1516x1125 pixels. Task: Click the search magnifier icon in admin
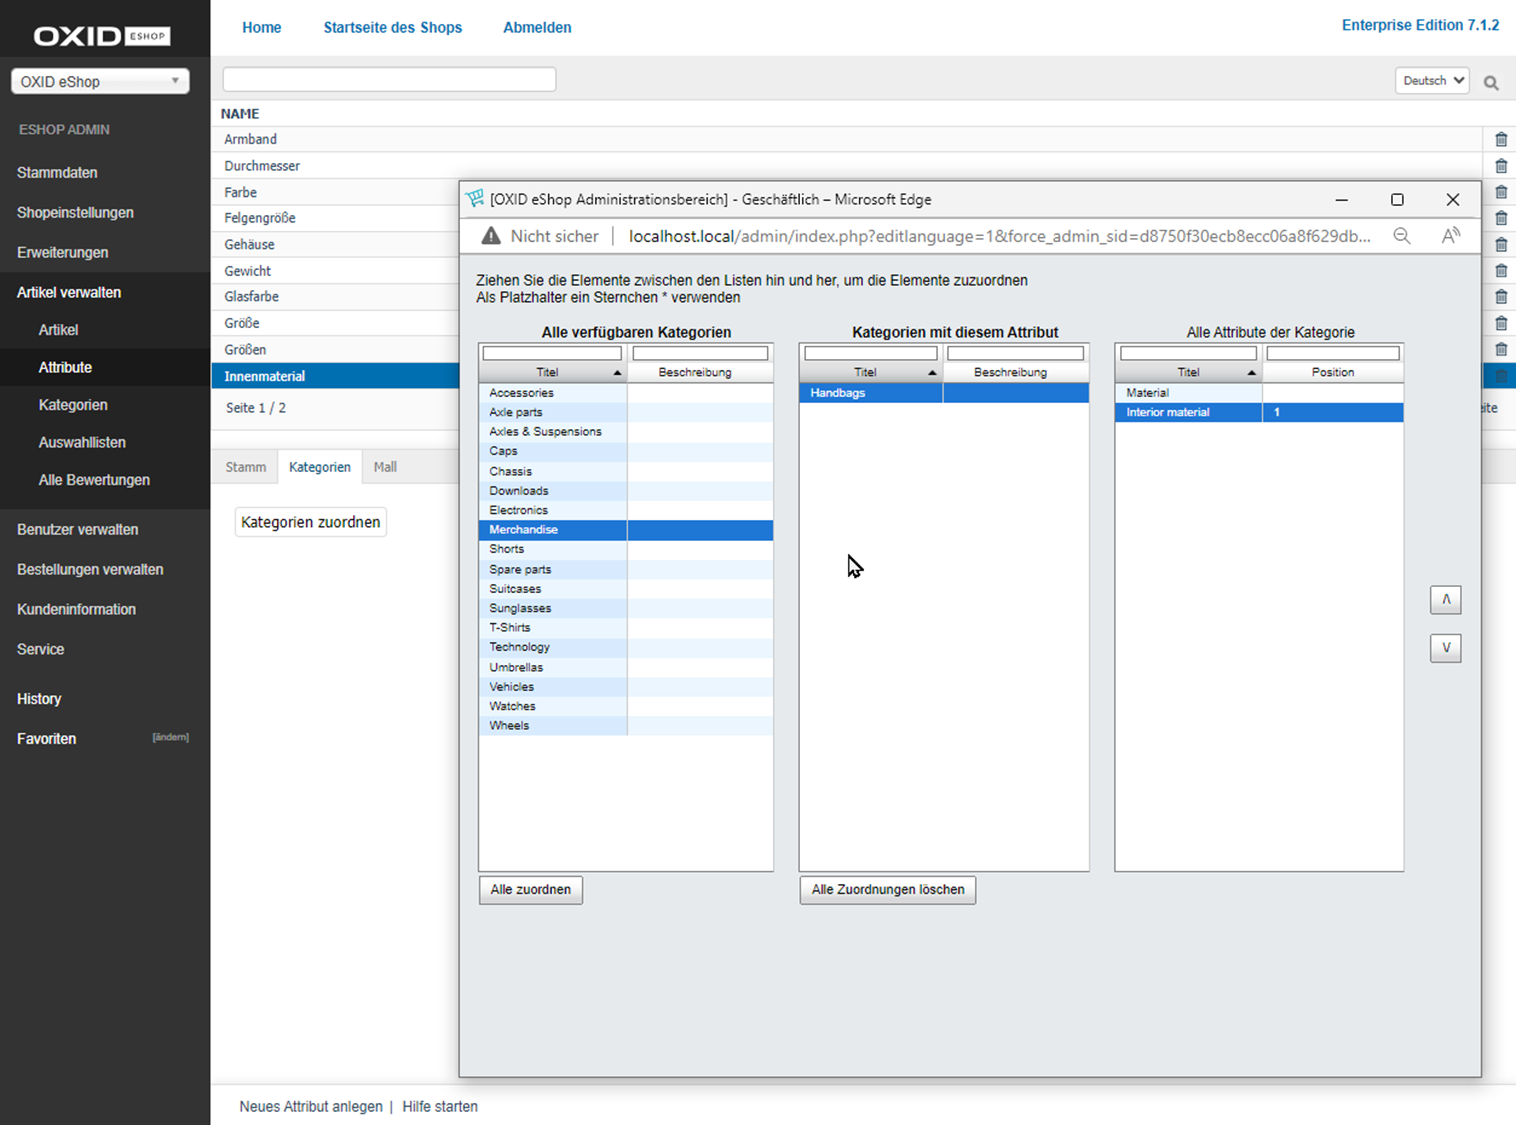(1491, 83)
